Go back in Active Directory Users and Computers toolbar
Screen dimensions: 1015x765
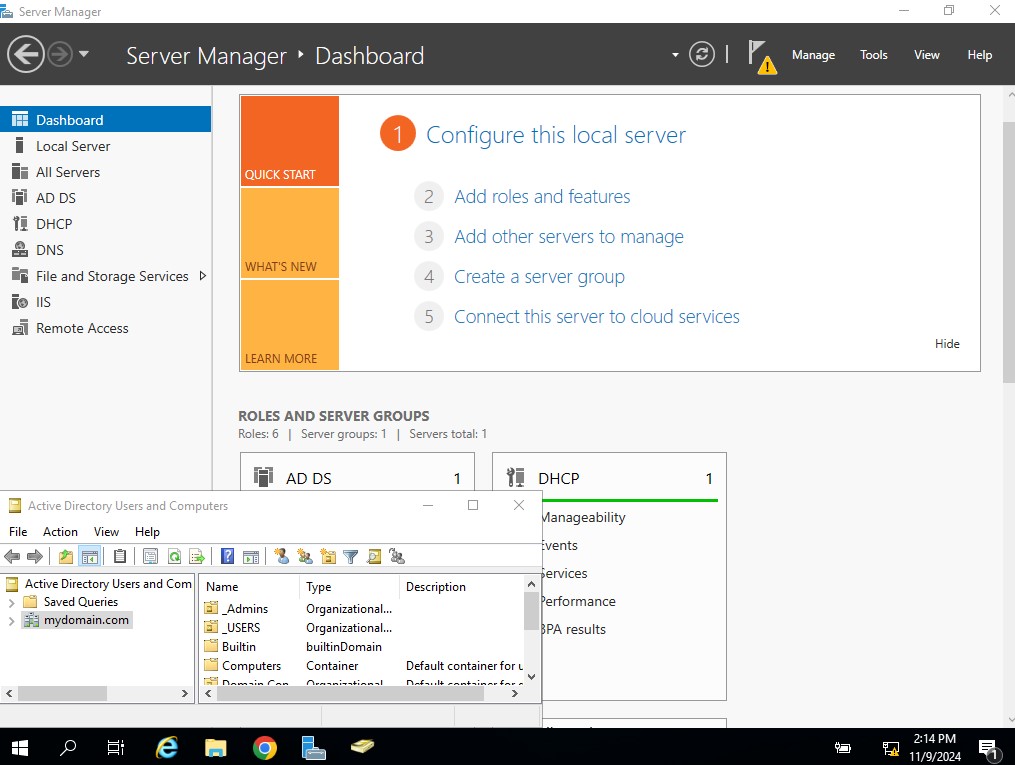click(12, 556)
